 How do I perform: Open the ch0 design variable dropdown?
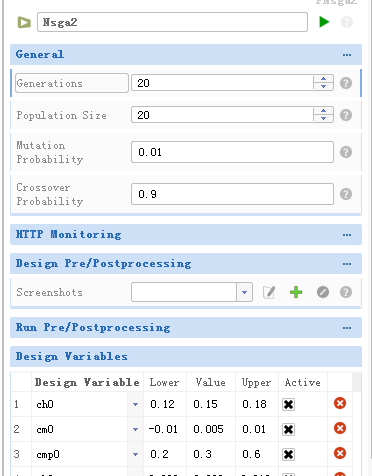pyautogui.click(x=135, y=404)
